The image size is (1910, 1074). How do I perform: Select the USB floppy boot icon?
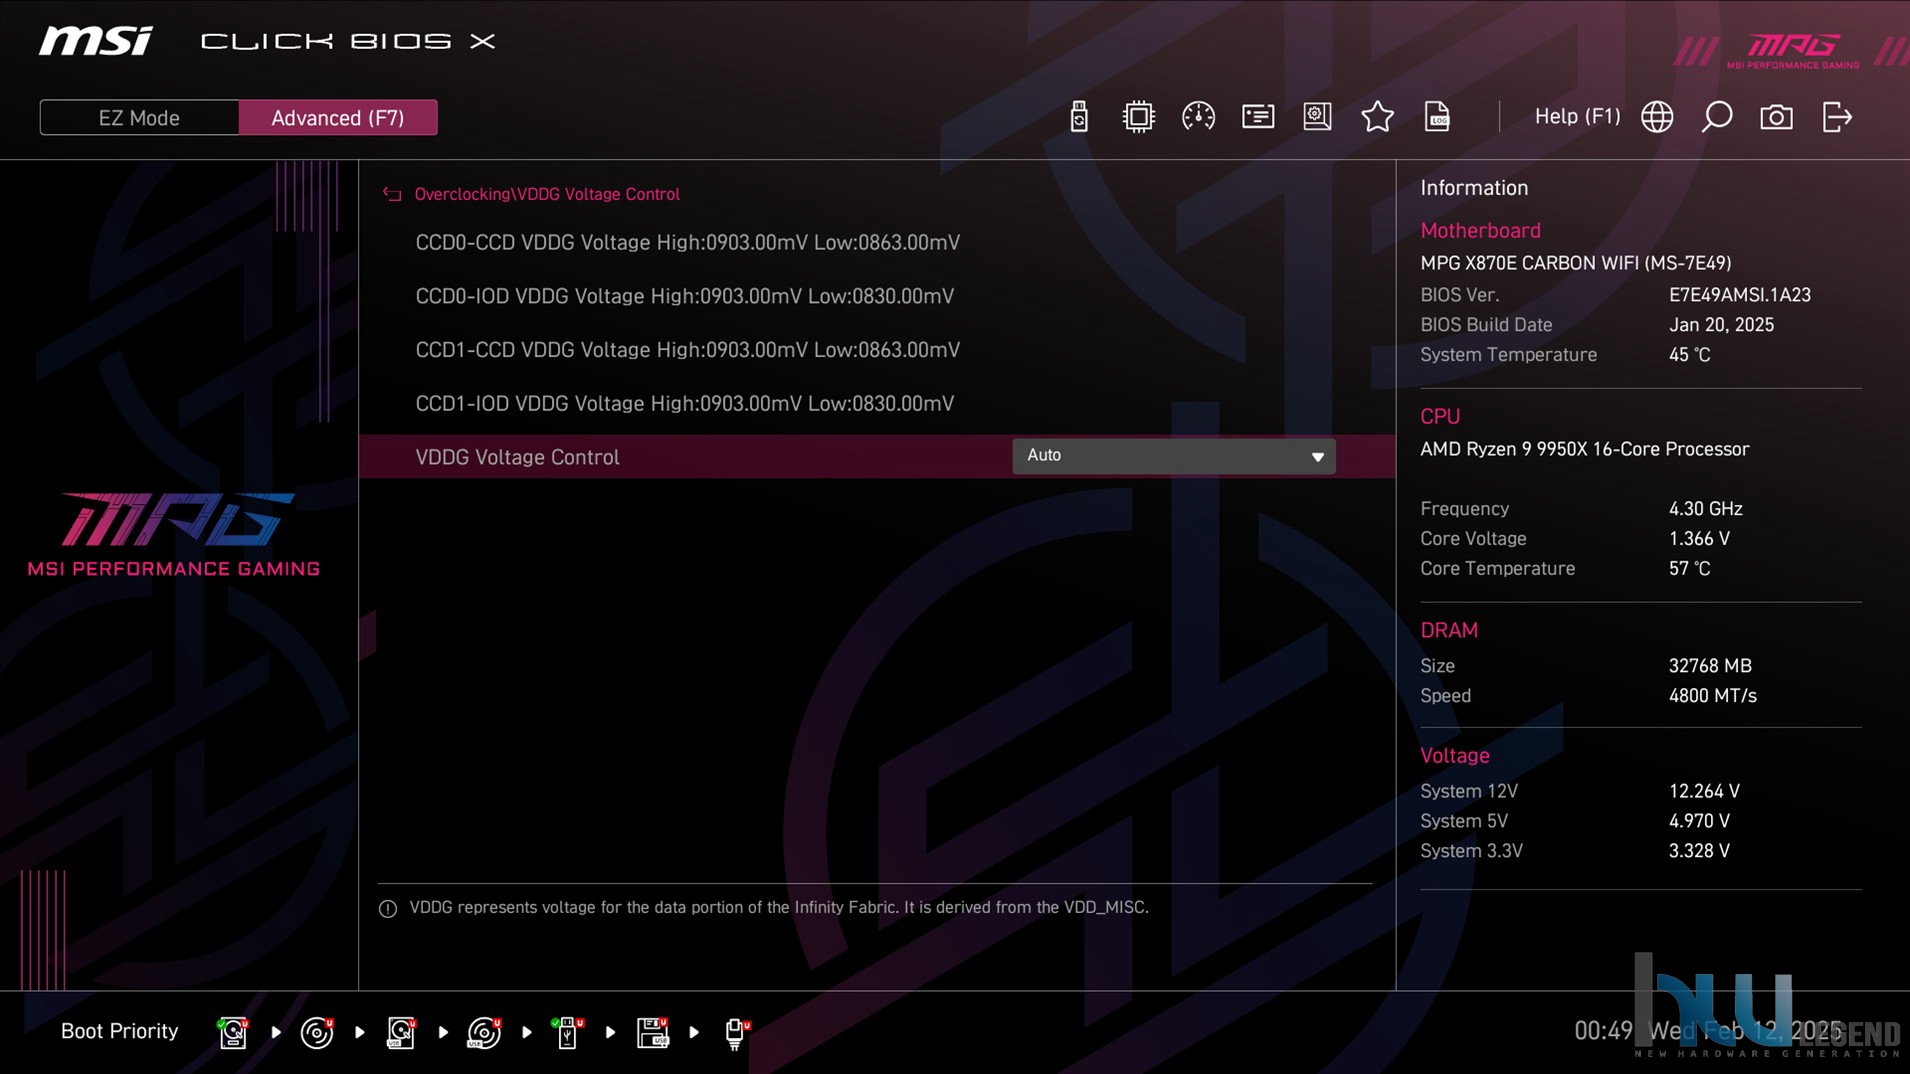click(652, 1032)
